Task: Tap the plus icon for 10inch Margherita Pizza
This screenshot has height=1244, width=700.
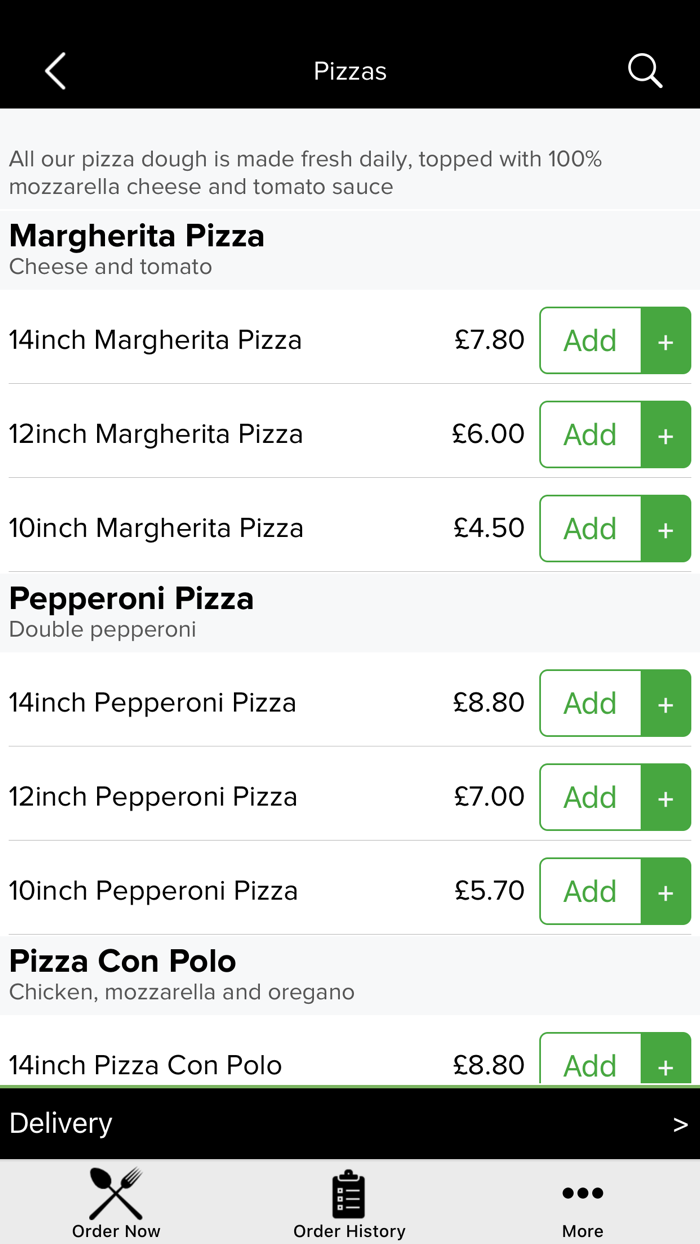Action: pos(666,529)
